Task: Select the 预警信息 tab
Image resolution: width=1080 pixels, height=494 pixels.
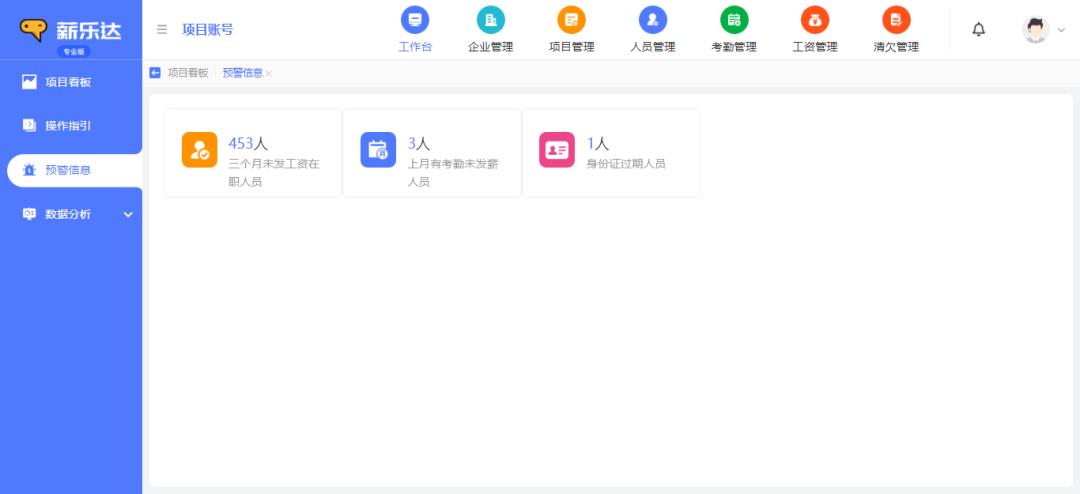Action: coord(242,73)
